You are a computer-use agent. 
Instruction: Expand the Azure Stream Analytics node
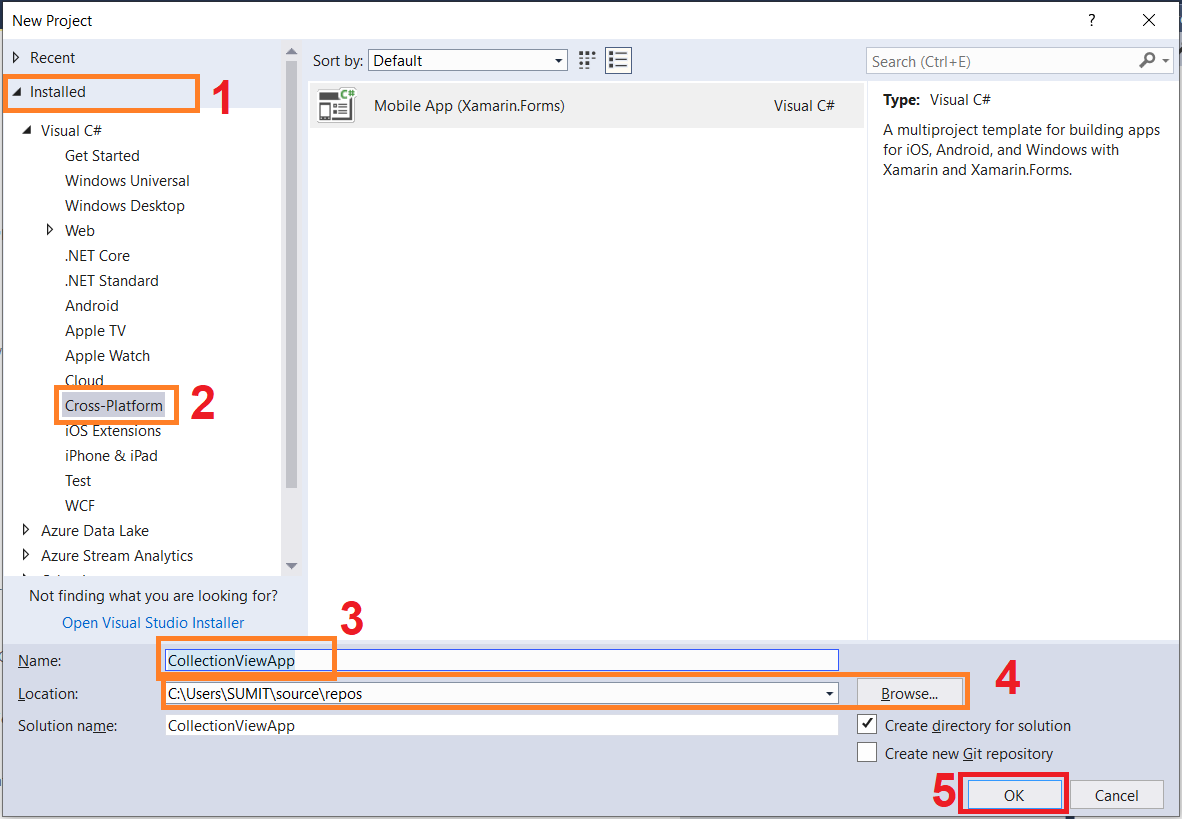(25, 555)
